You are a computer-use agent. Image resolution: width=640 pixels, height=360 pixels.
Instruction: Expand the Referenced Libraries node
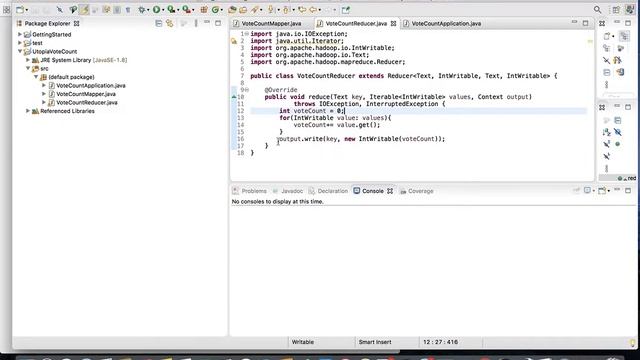pyautogui.click(x=28, y=111)
